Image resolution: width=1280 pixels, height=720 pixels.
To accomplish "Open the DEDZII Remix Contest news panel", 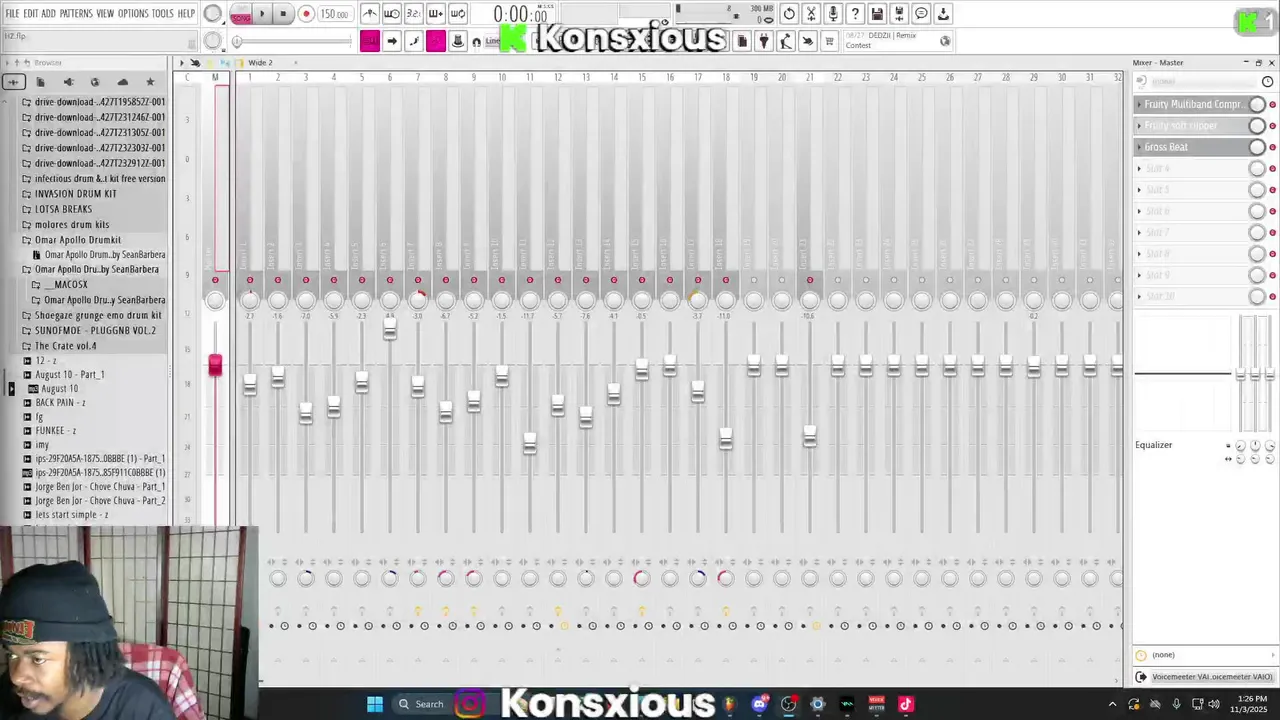I will (x=897, y=40).
